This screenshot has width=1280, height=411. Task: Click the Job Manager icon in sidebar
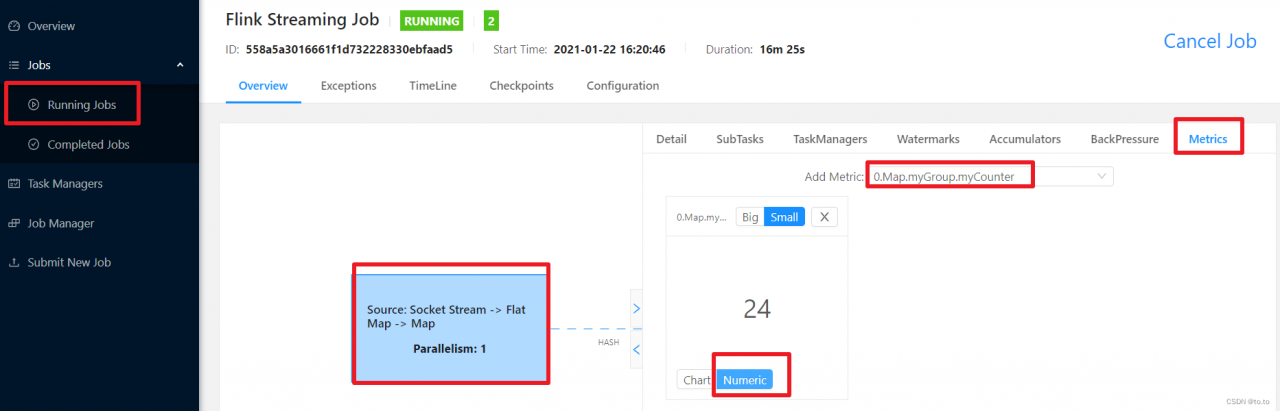pyautogui.click(x=14, y=224)
